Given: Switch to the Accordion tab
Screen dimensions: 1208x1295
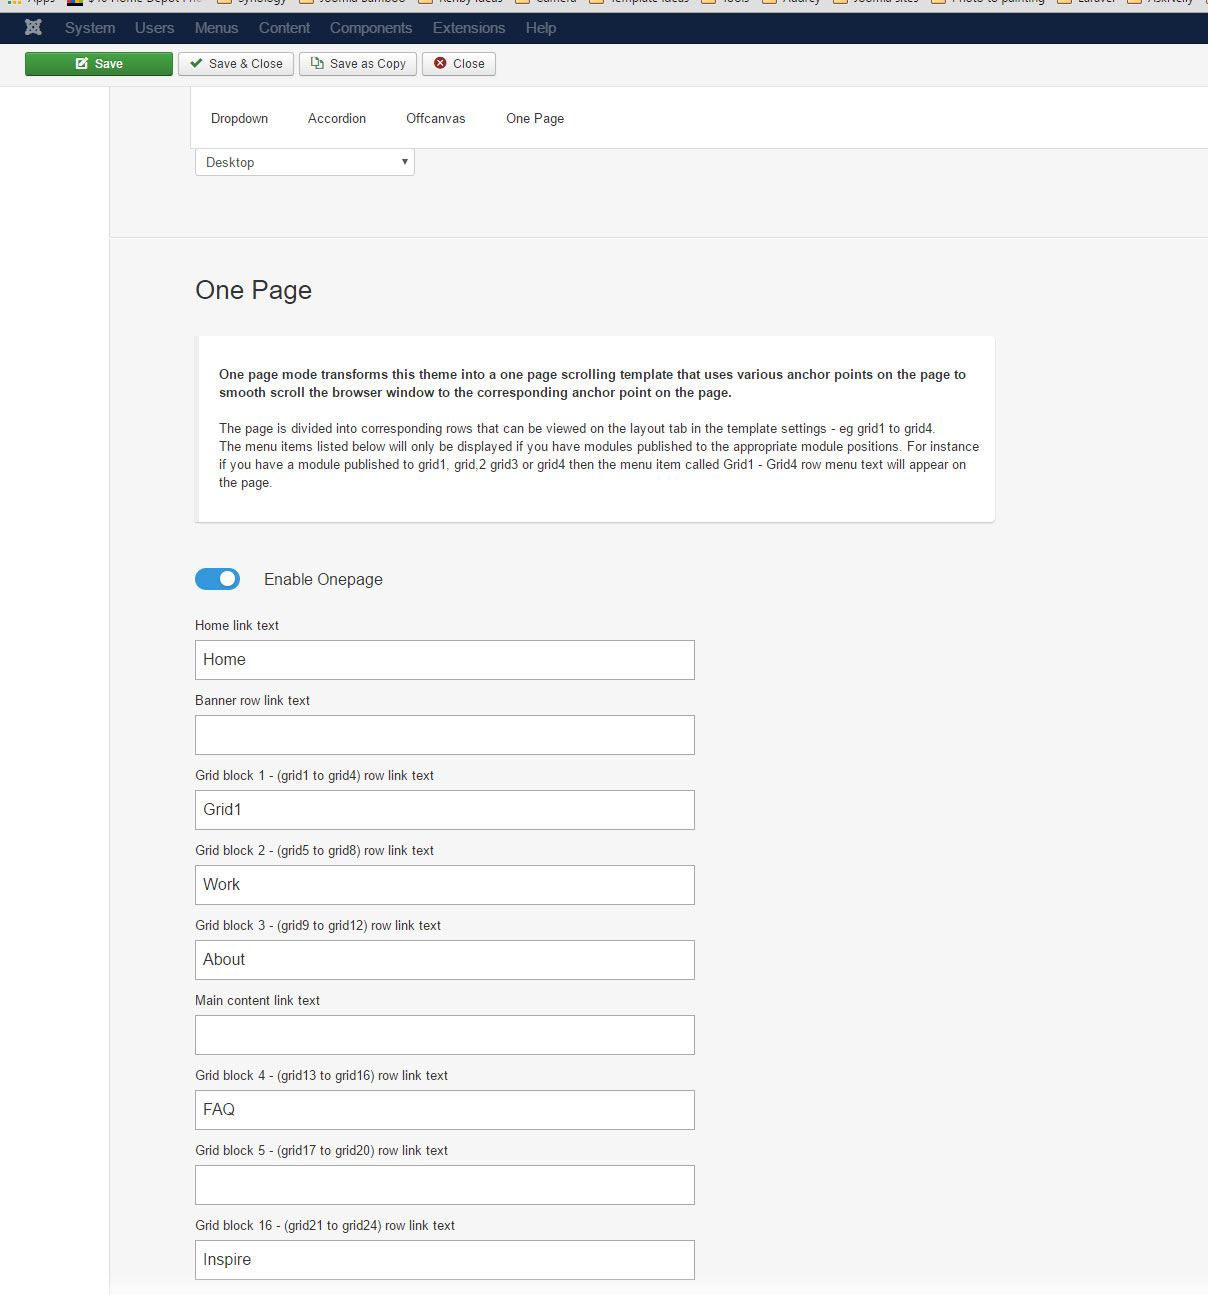Looking at the screenshot, I should click(x=337, y=118).
